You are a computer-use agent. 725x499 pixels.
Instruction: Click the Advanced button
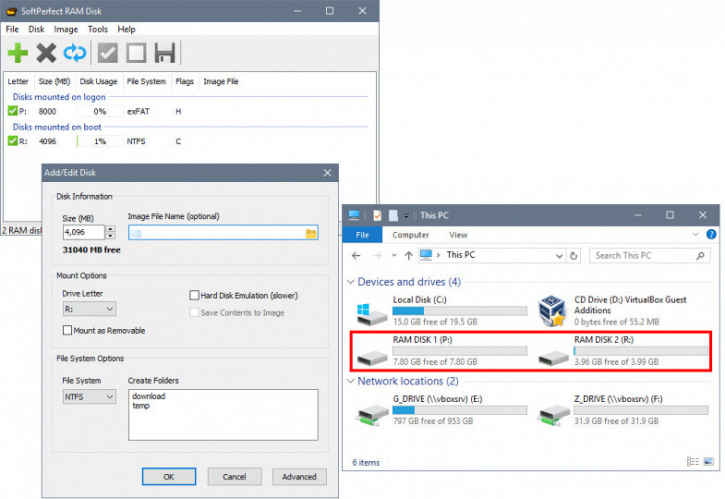point(299,476)
